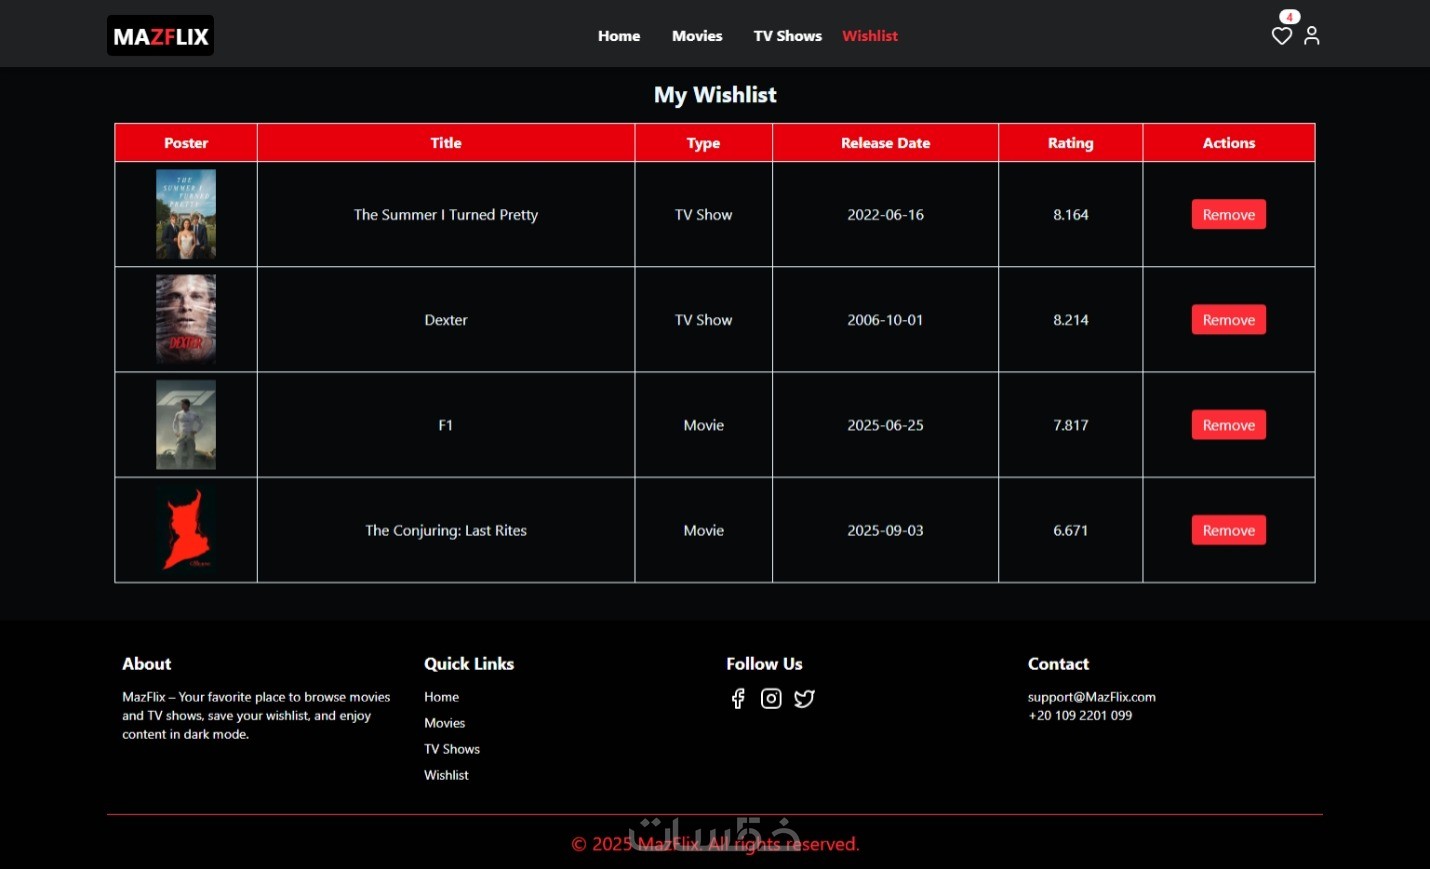Click the Title column header
1430x869 pixels.
[446, 143]
